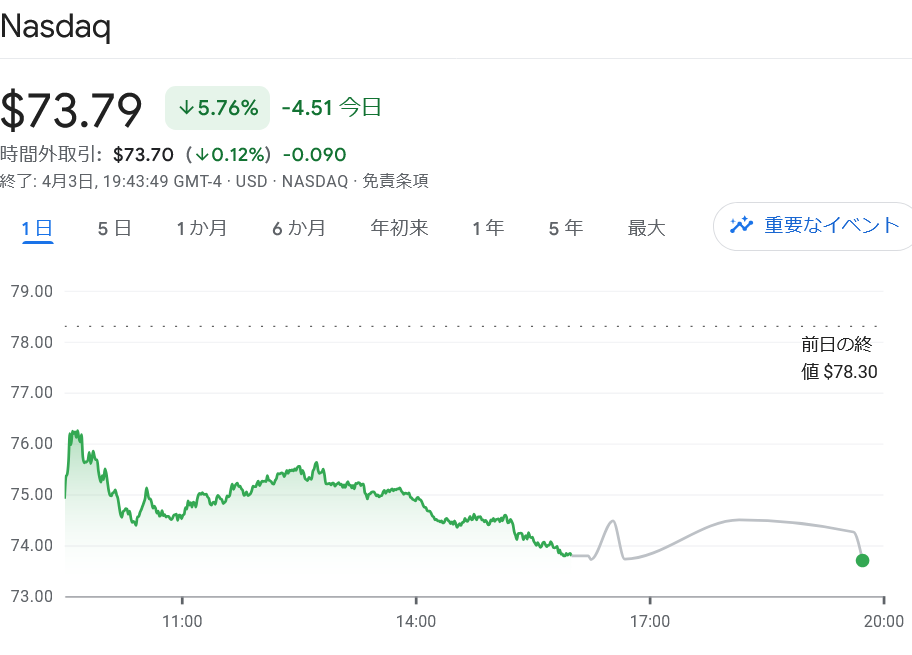Click the 78.00 price axis label
The image size is (912, 655).
(29, 342)
